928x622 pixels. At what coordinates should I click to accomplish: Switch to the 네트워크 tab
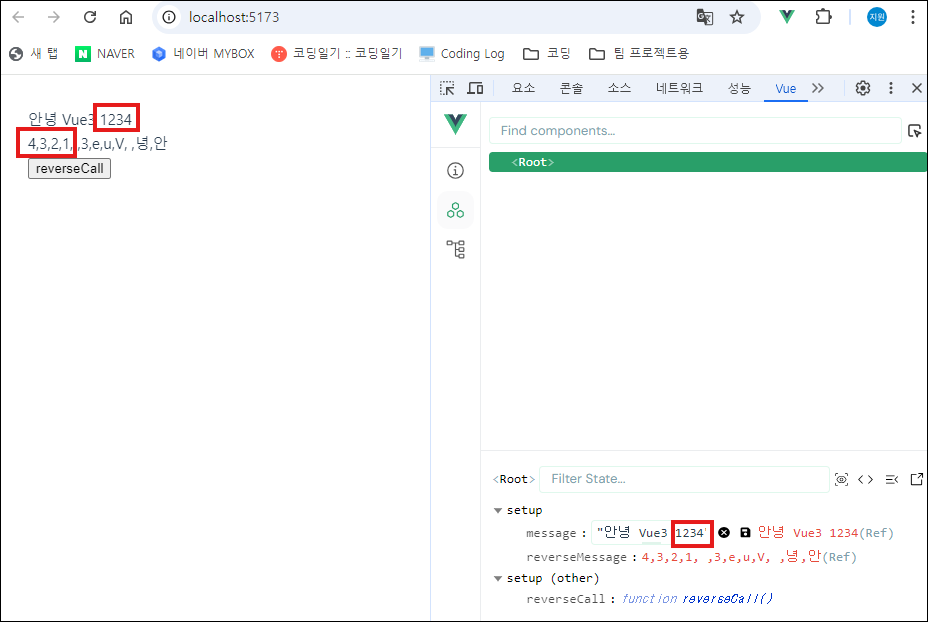pyautogui.click(x=679, y=88)
